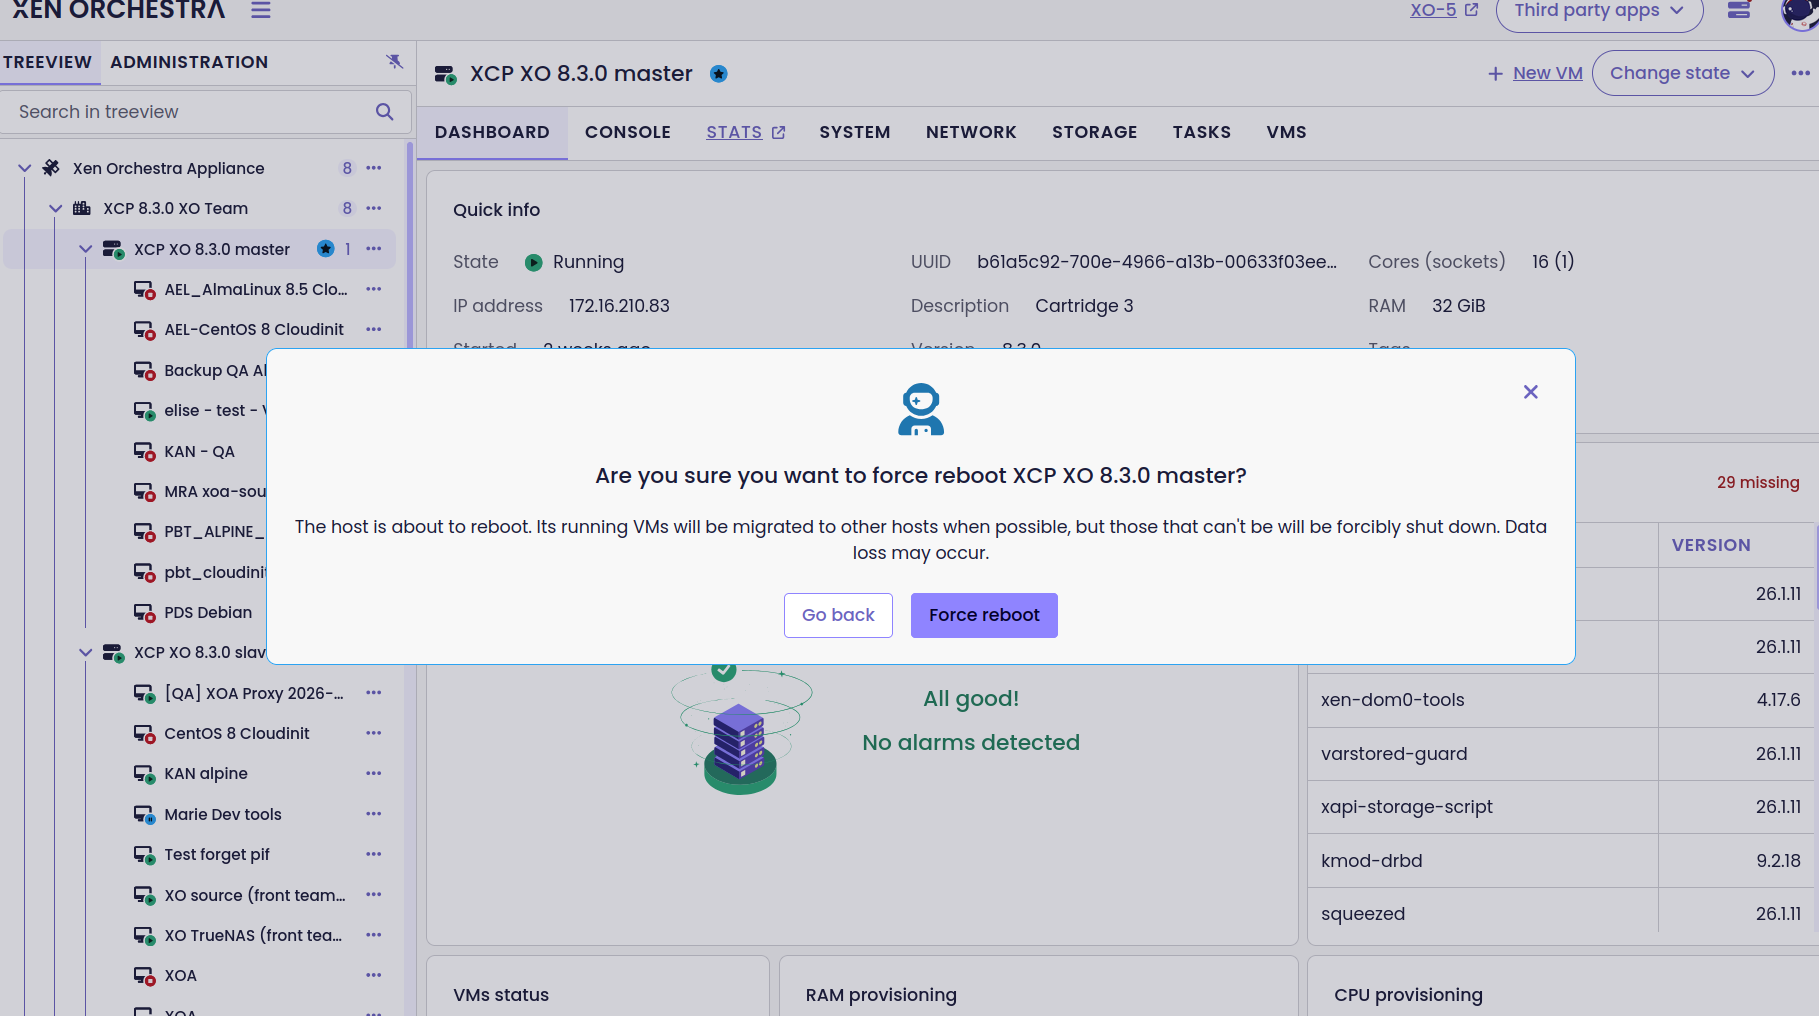Viewport: 1819px width, 1016px height.
Task: Click the xapi-storage-script package row
Action: (x=1561, y=807)
